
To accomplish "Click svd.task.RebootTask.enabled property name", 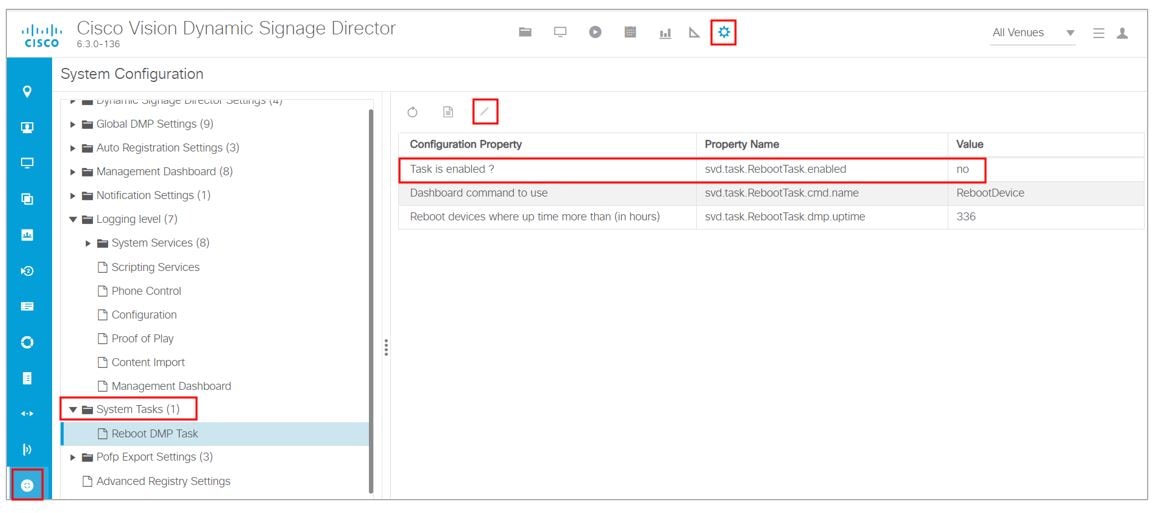I will [776, 169].
